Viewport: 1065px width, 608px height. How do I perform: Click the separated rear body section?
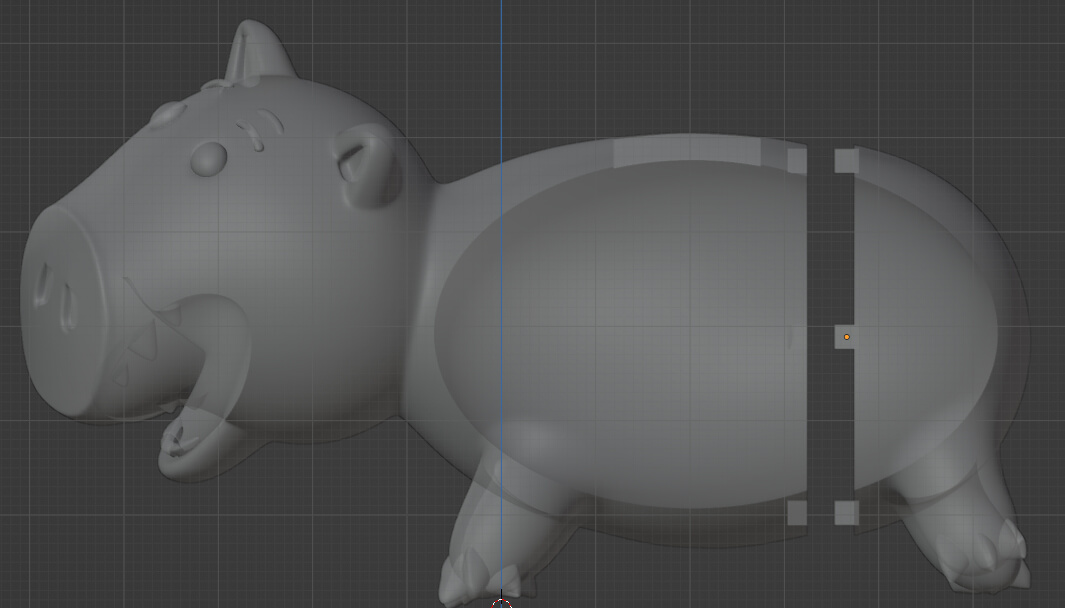(x=941, y=340)
